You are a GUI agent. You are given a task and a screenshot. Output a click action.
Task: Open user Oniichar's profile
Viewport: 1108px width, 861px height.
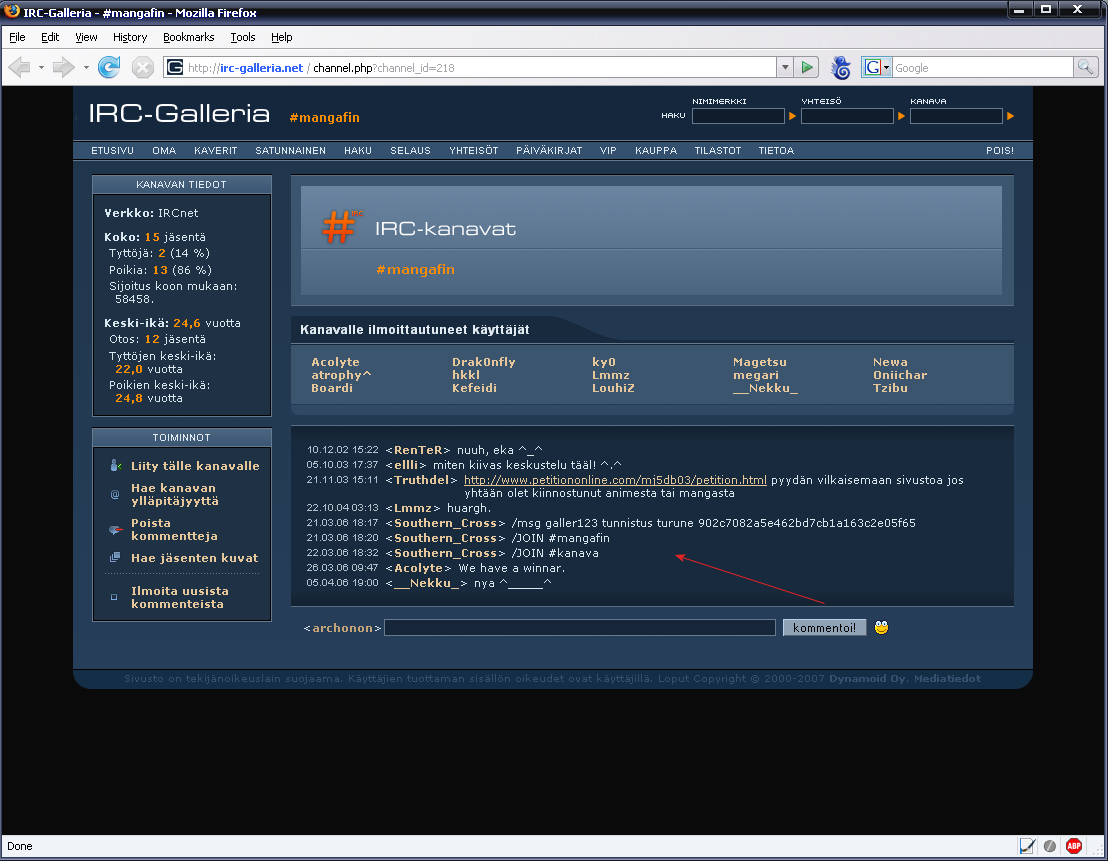coord(900,375)
